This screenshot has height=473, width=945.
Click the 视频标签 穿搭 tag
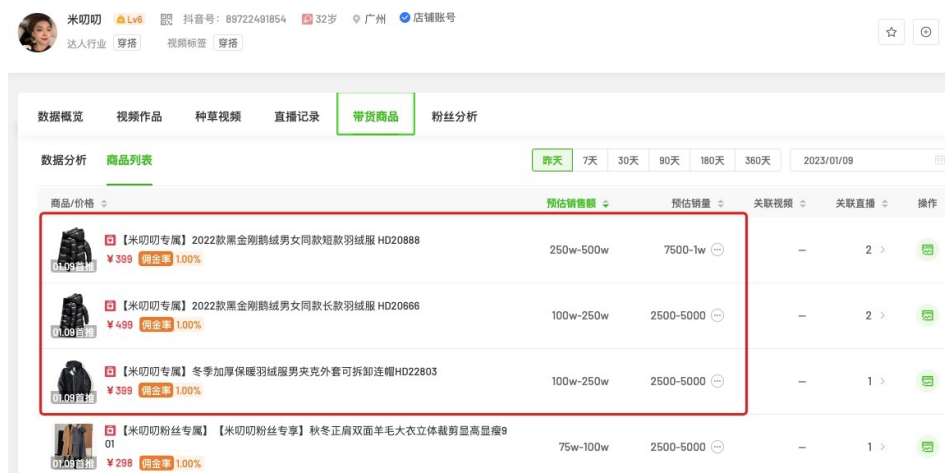[228, 43]
